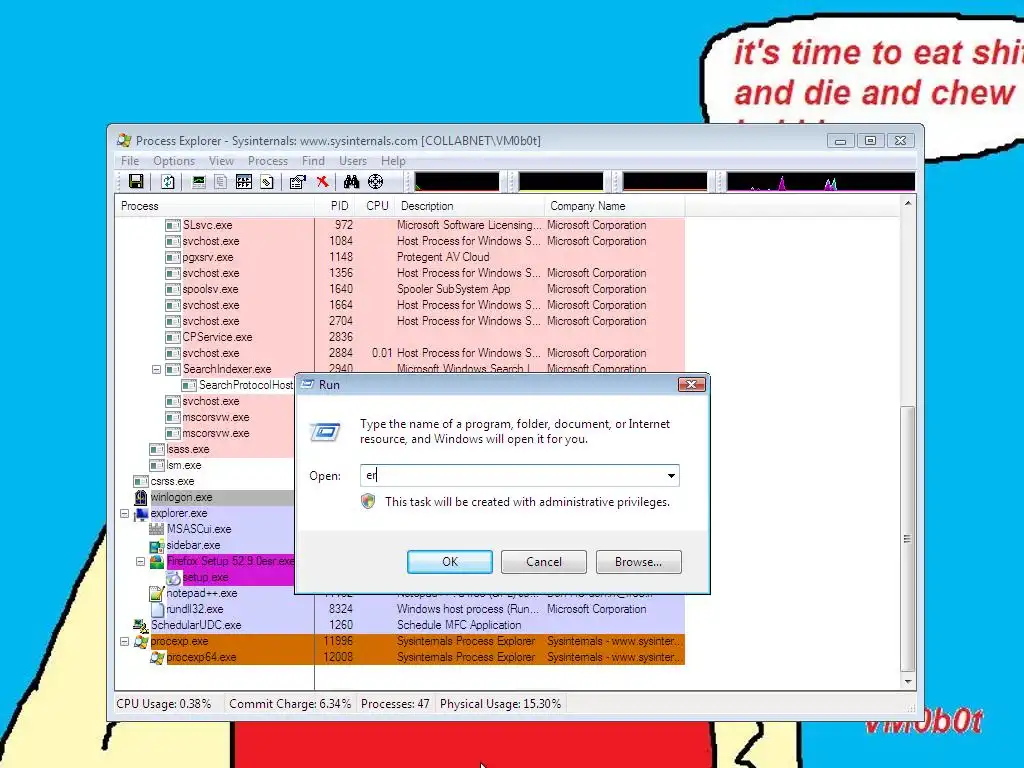Select the SLsvc.exe process row

(400, 225)
